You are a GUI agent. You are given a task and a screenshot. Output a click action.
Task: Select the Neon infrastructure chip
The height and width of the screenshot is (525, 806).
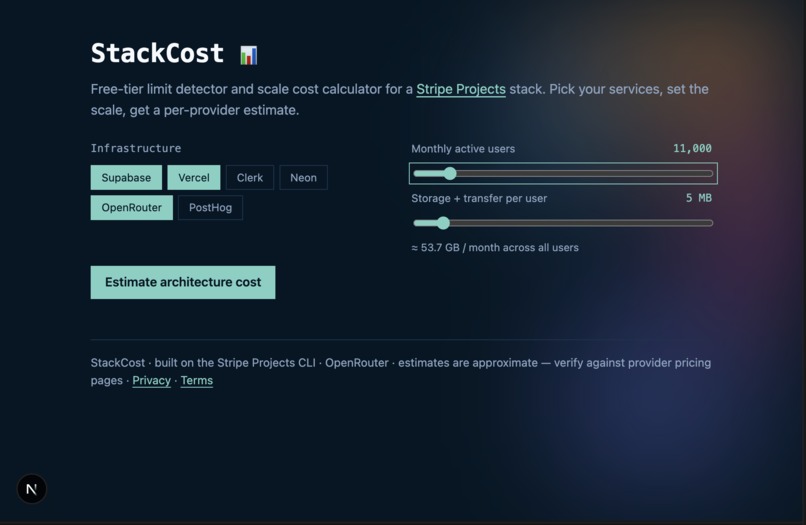(x=303, y=177)
